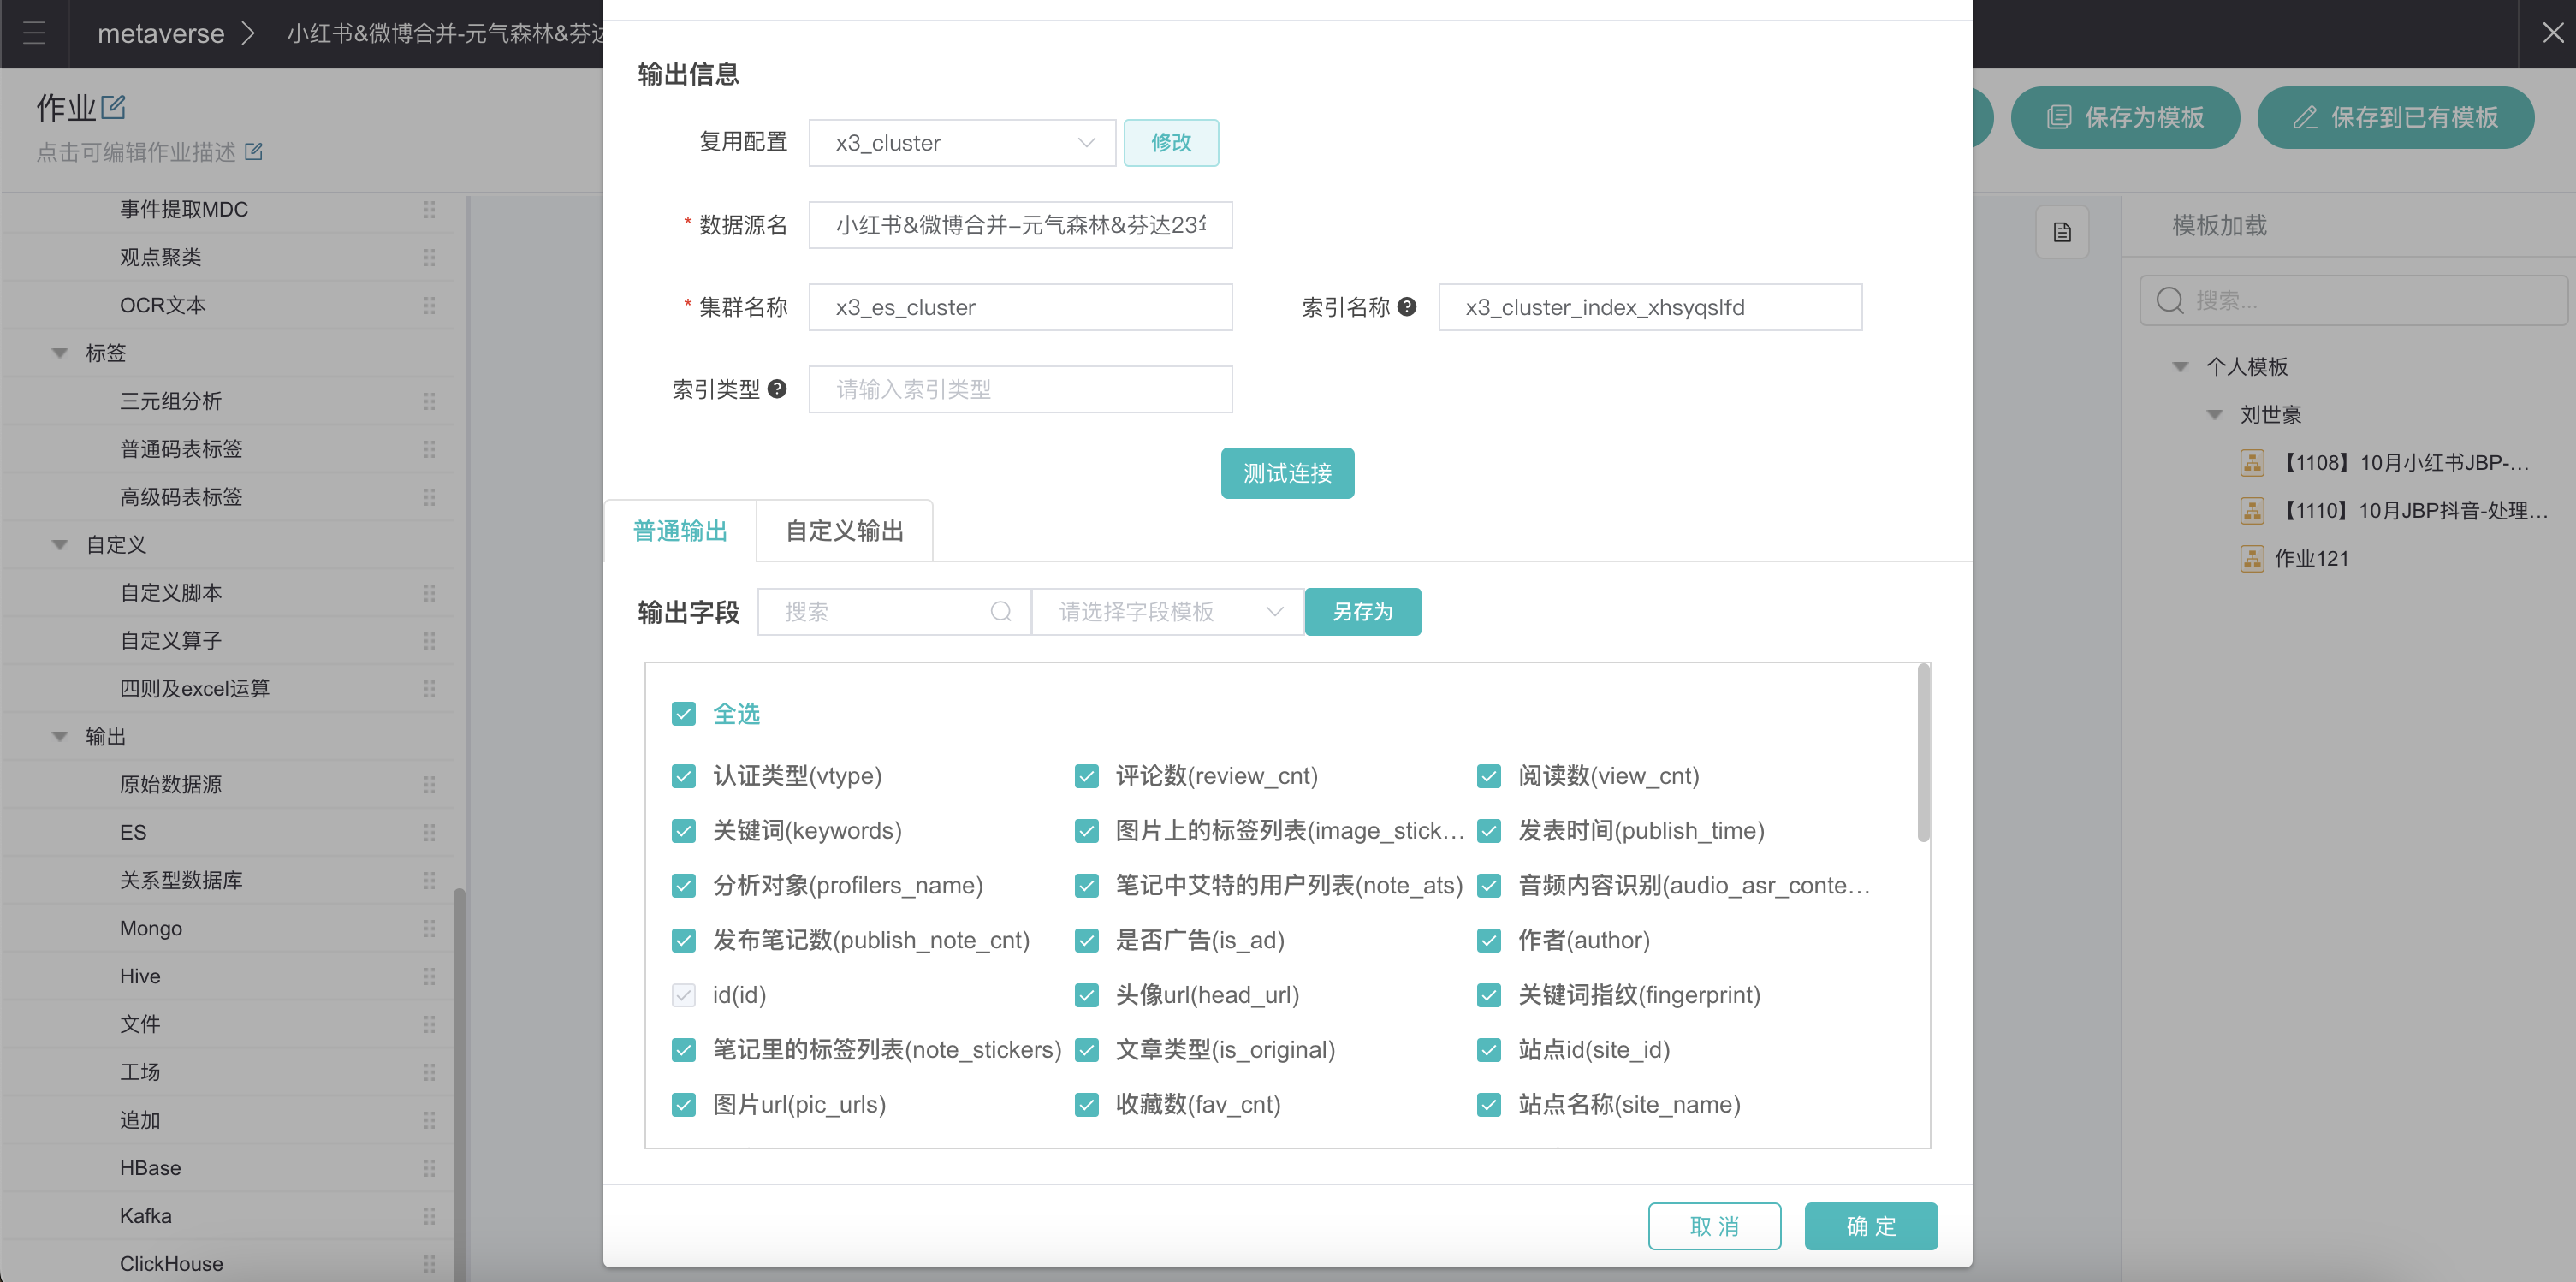Click 保存为模板 button
Viewport: 2576px width, 1282px height.
pos(2125,118)
